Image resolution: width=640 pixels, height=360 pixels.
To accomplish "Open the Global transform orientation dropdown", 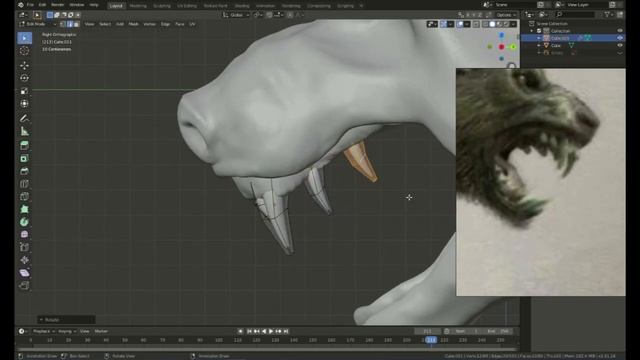I will (x=237, y=15).
